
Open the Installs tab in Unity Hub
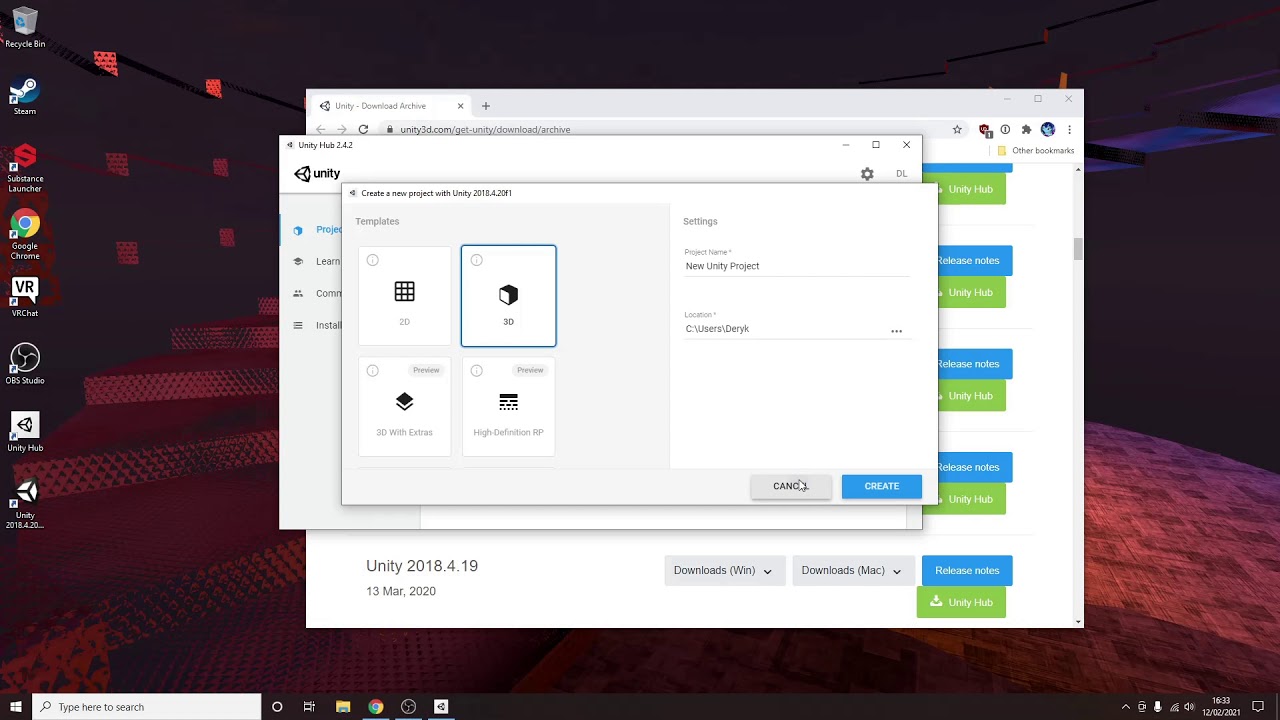(318, 326)
